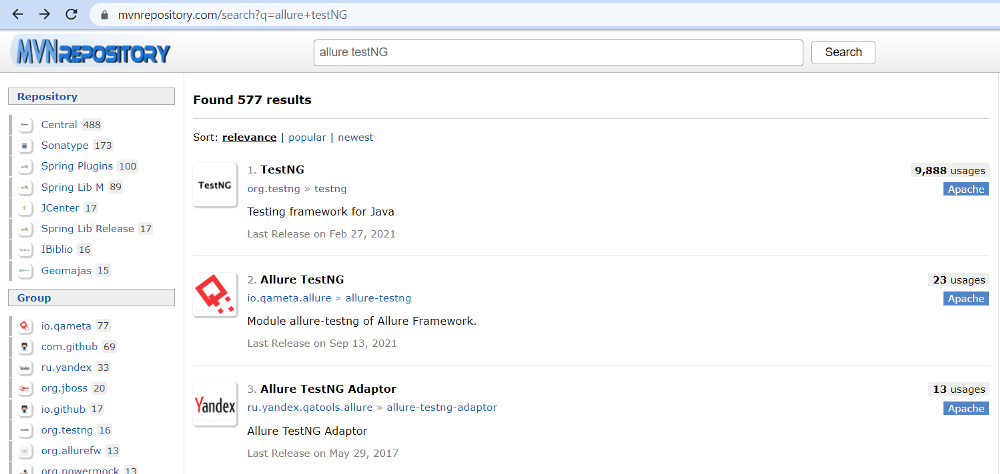Click the Spring Plugins repository icon
The height and width of the screenshot is (474, 1000).
[x=26, y=167]
